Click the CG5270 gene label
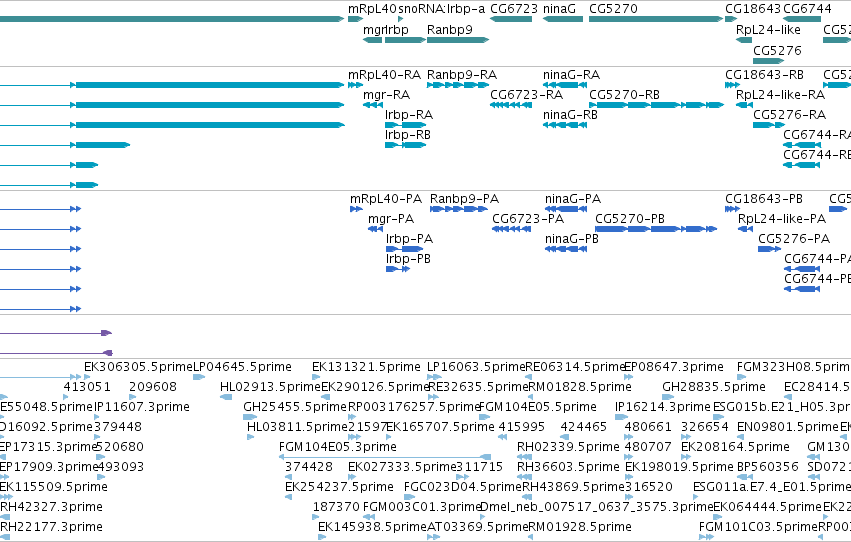This screenshot has width=851, height=542. tap(613, 9)
